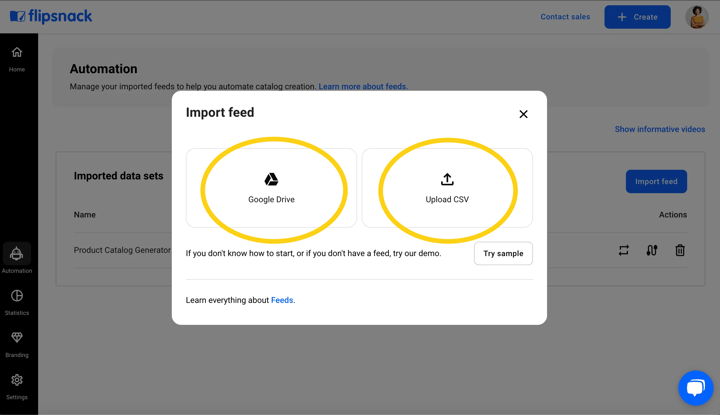Click the Create button
The image size is (720, 415).
click(x=637, y=17)
